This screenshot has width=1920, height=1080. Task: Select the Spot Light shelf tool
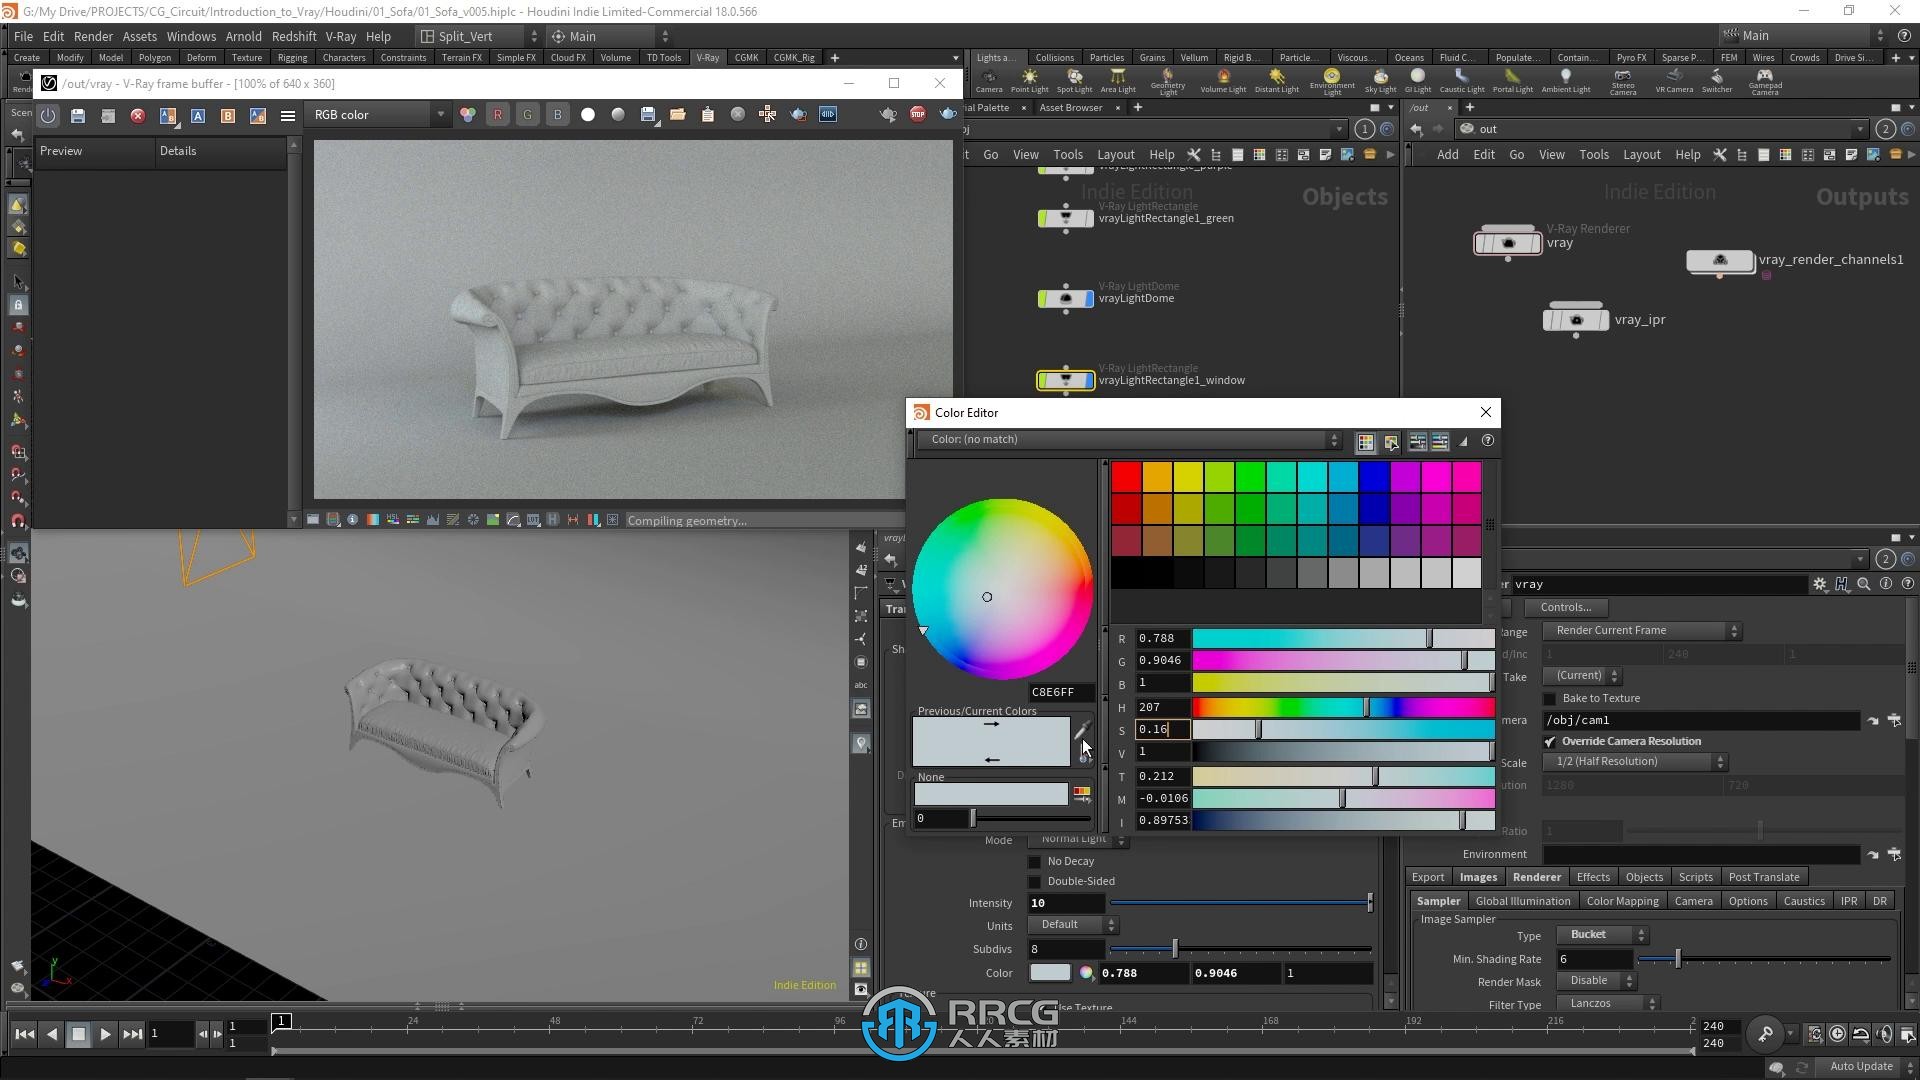(x=1074, y=81)
